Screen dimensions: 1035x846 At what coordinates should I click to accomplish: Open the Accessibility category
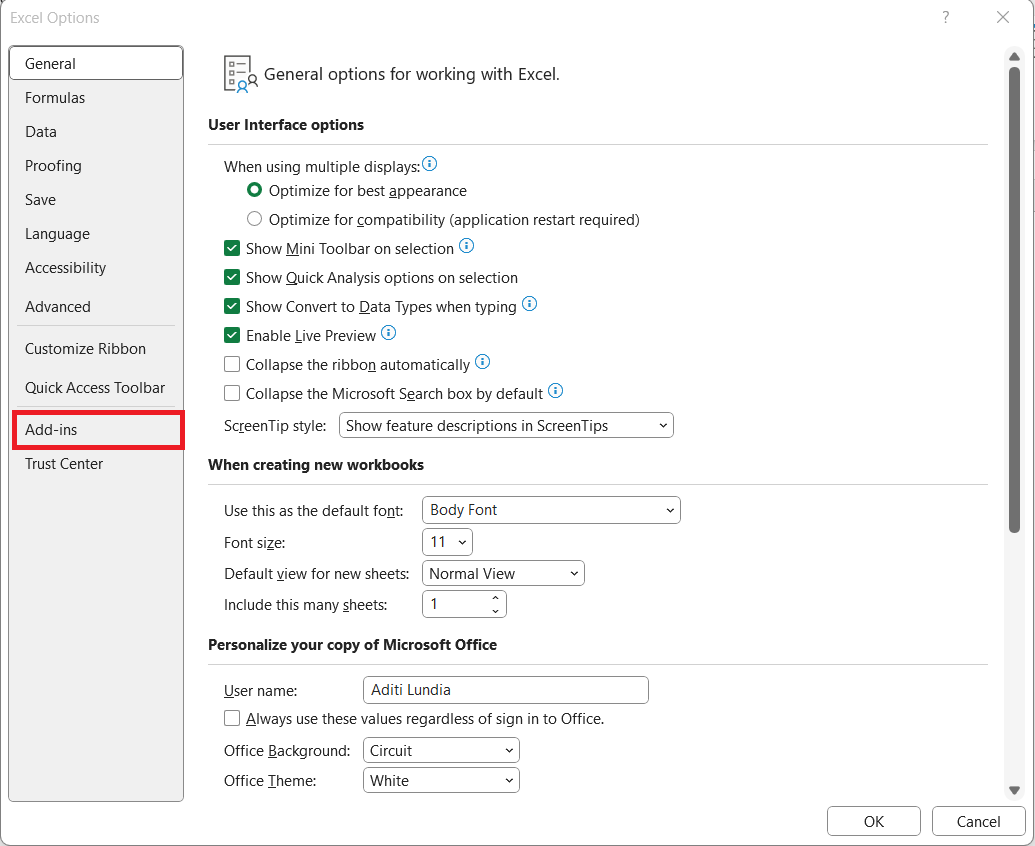click(96, 267)
